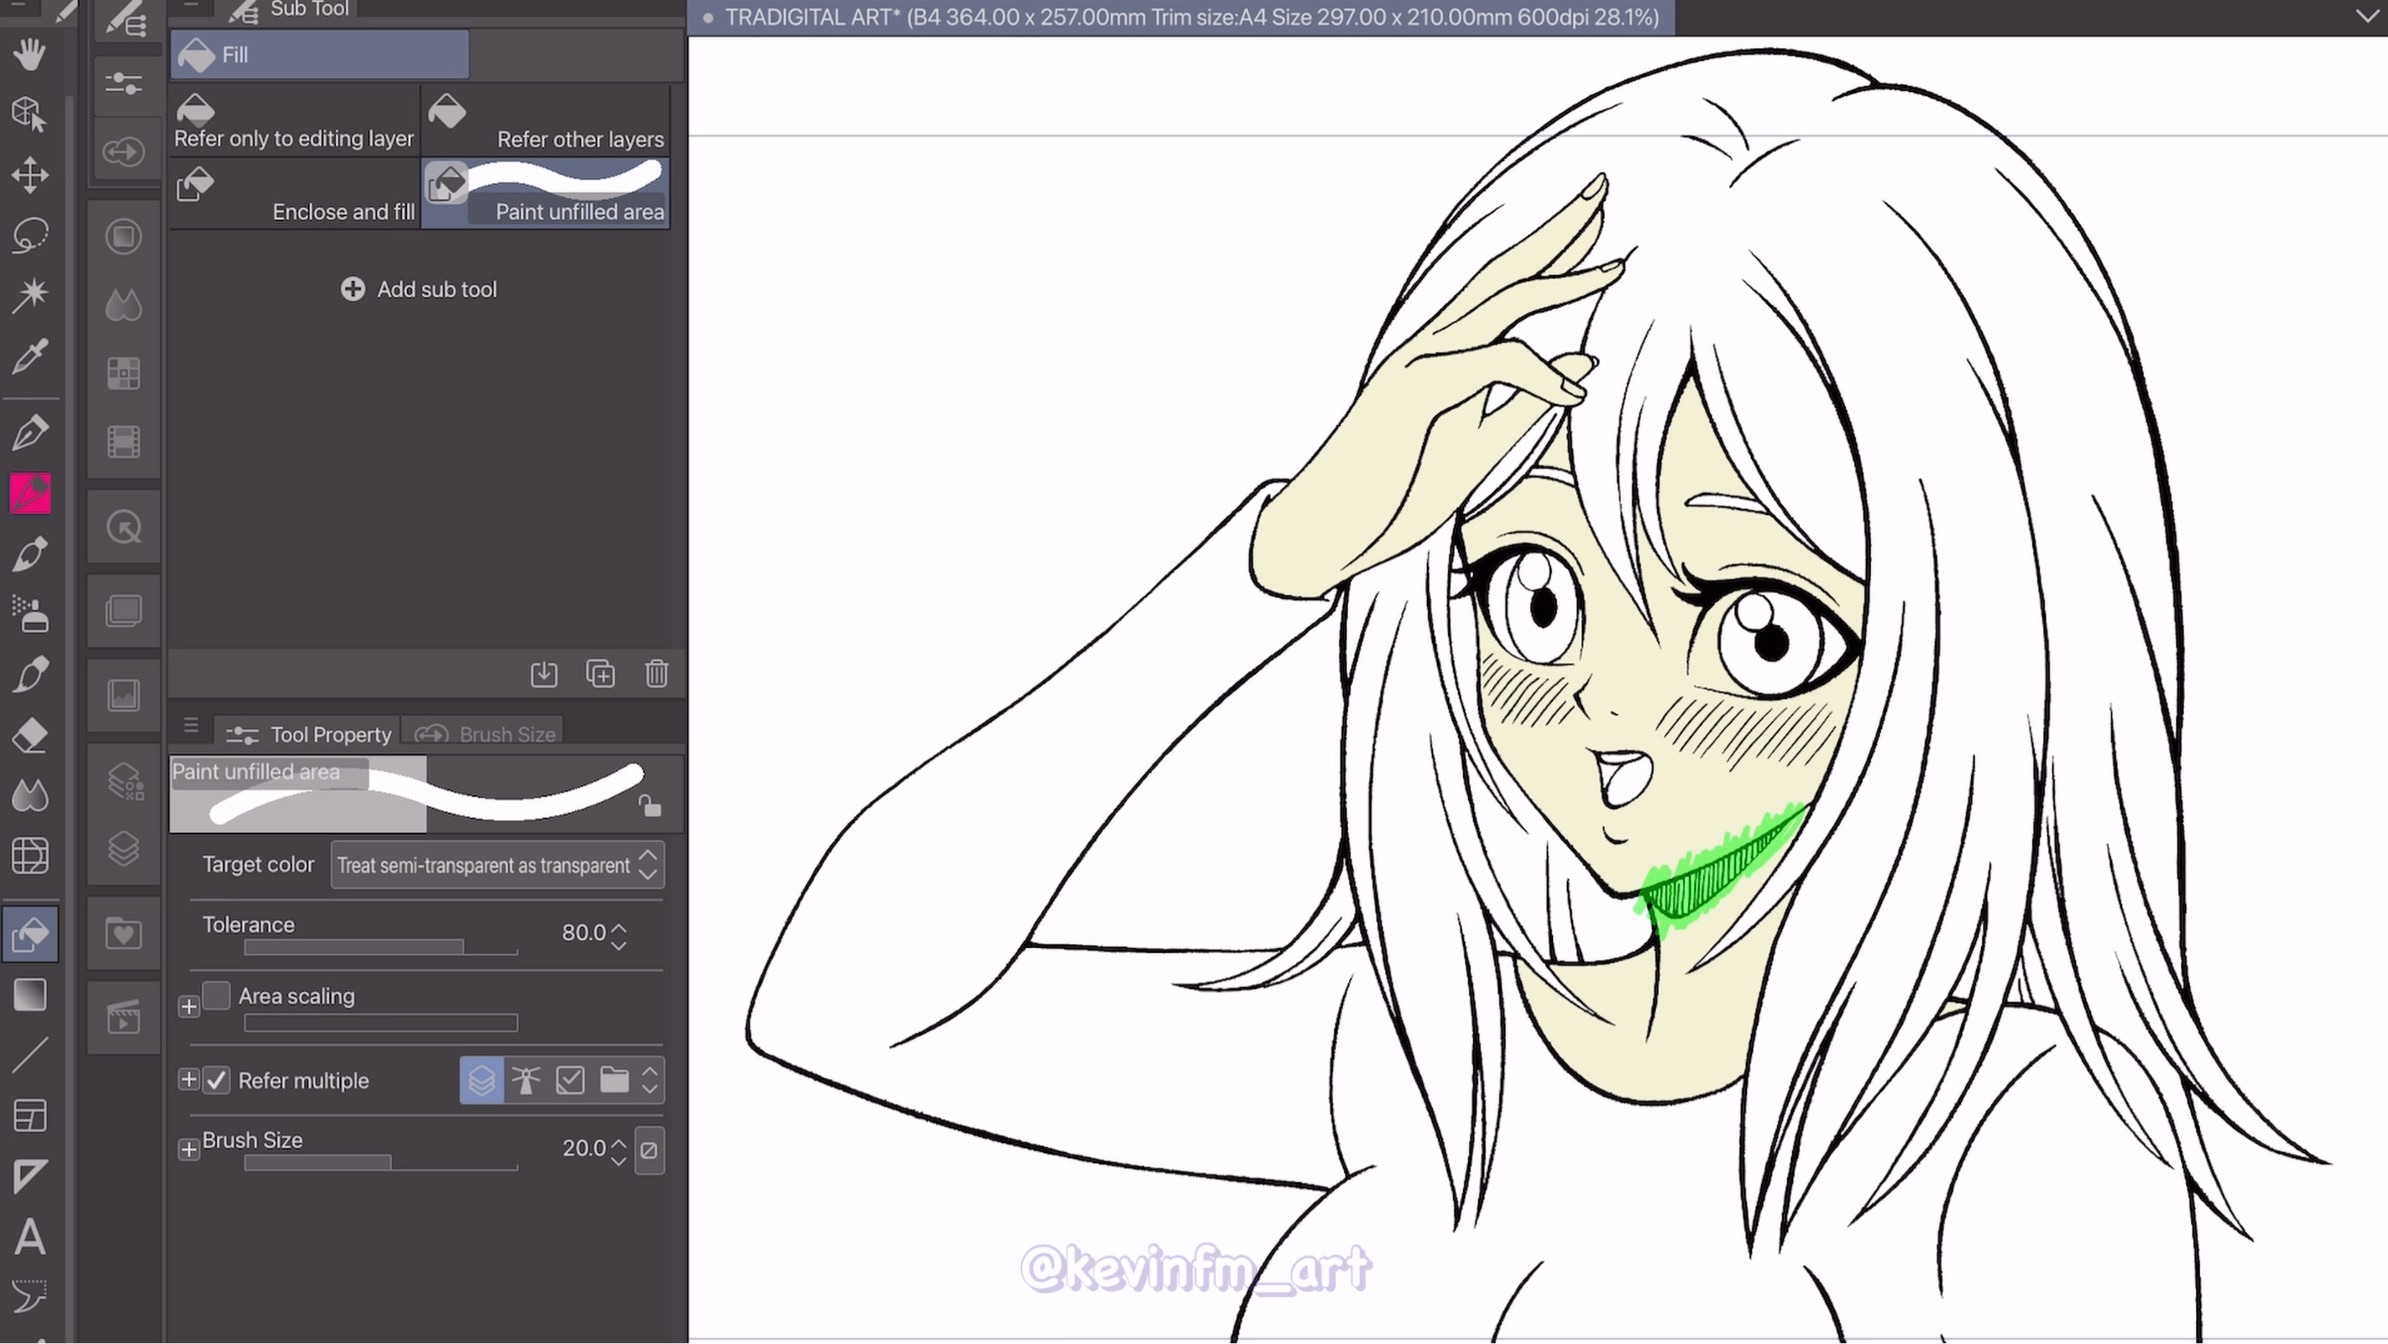Viewport: 2388px width, 1344px height.
Task: Select the Hand (move canvas) tool
Action: [x=30, y=53]
